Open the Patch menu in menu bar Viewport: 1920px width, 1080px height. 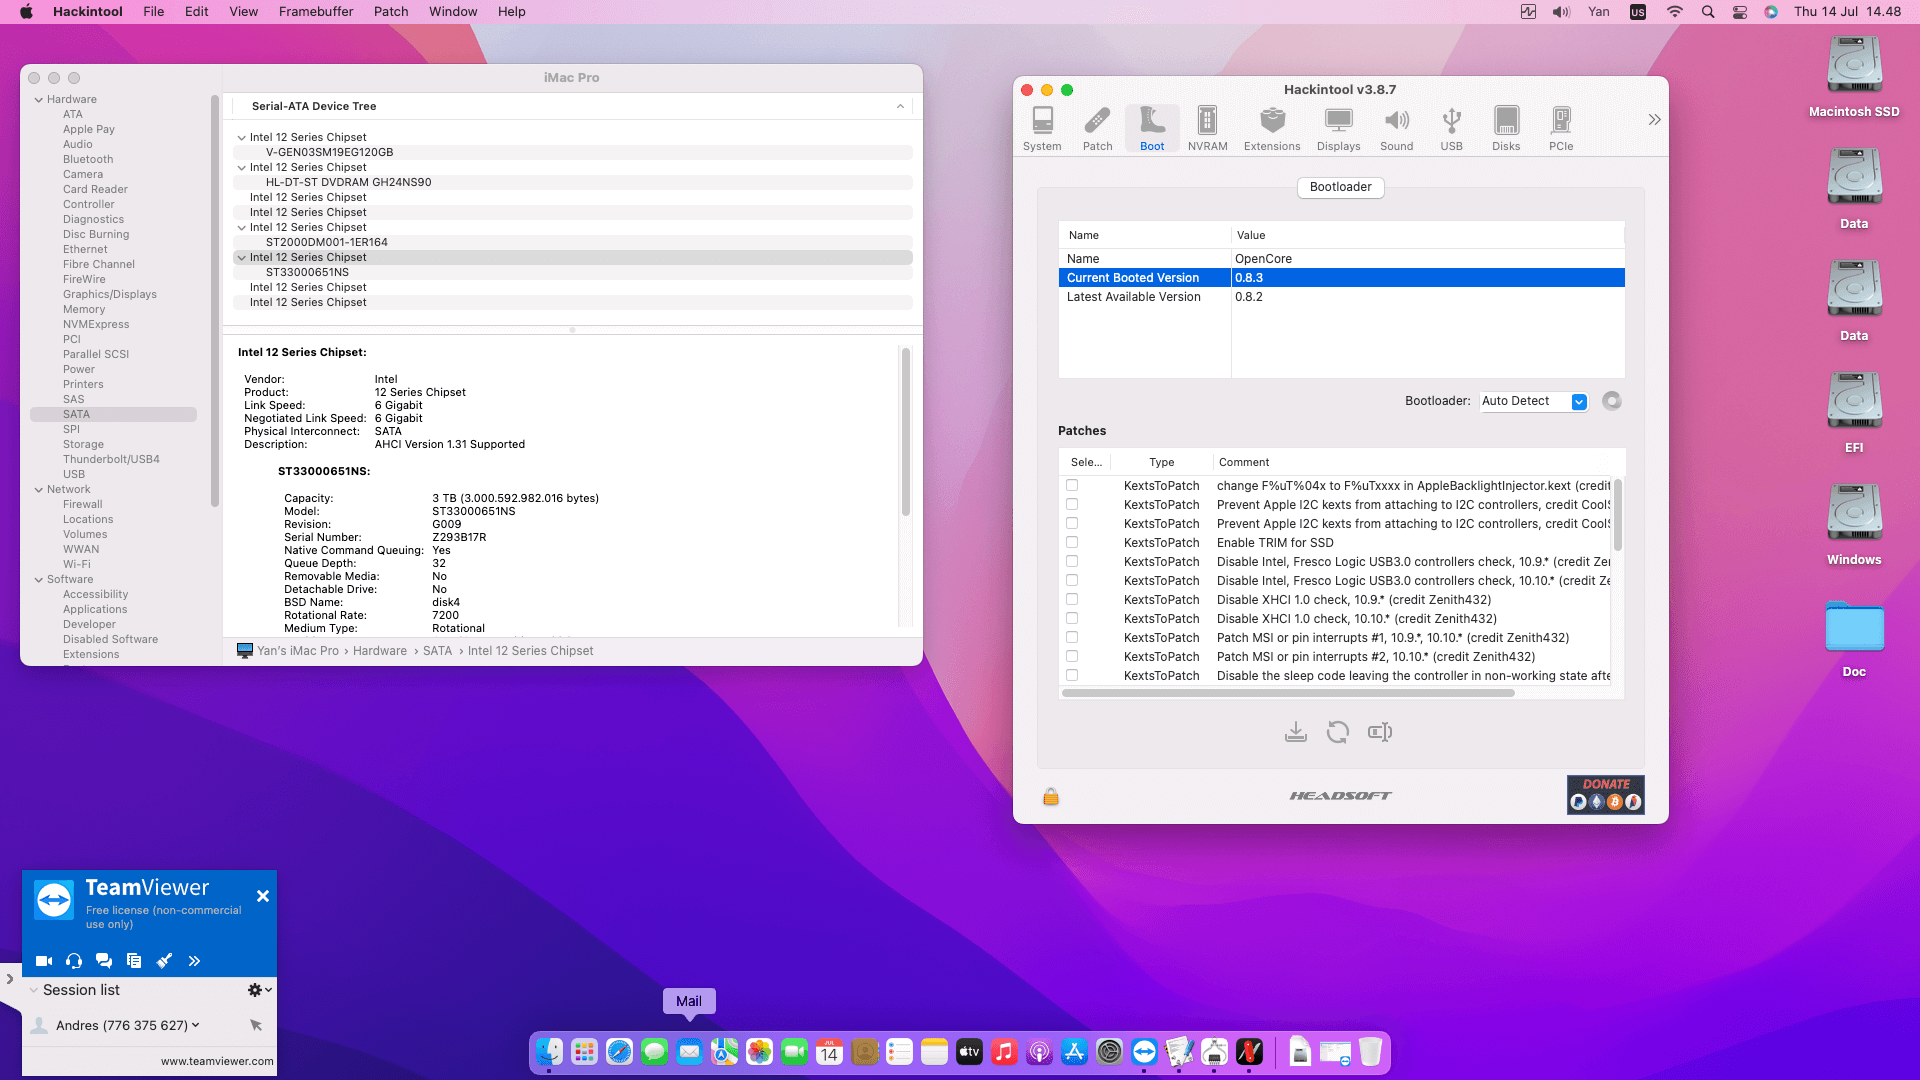pyautogui.click(x=391, y=12)
